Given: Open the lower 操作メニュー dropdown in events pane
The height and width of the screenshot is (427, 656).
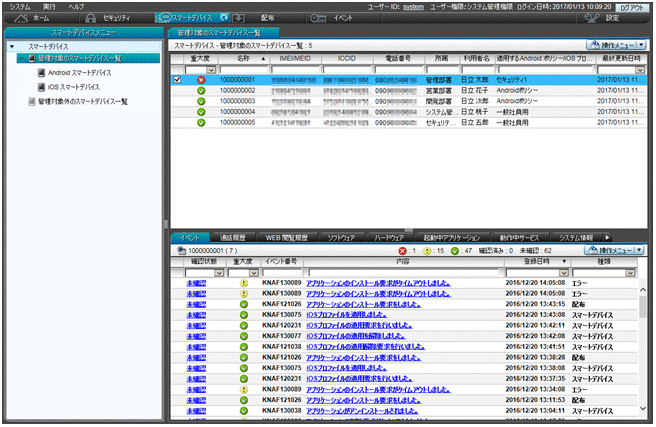Looking at the screenshot, I should (617, 249).
